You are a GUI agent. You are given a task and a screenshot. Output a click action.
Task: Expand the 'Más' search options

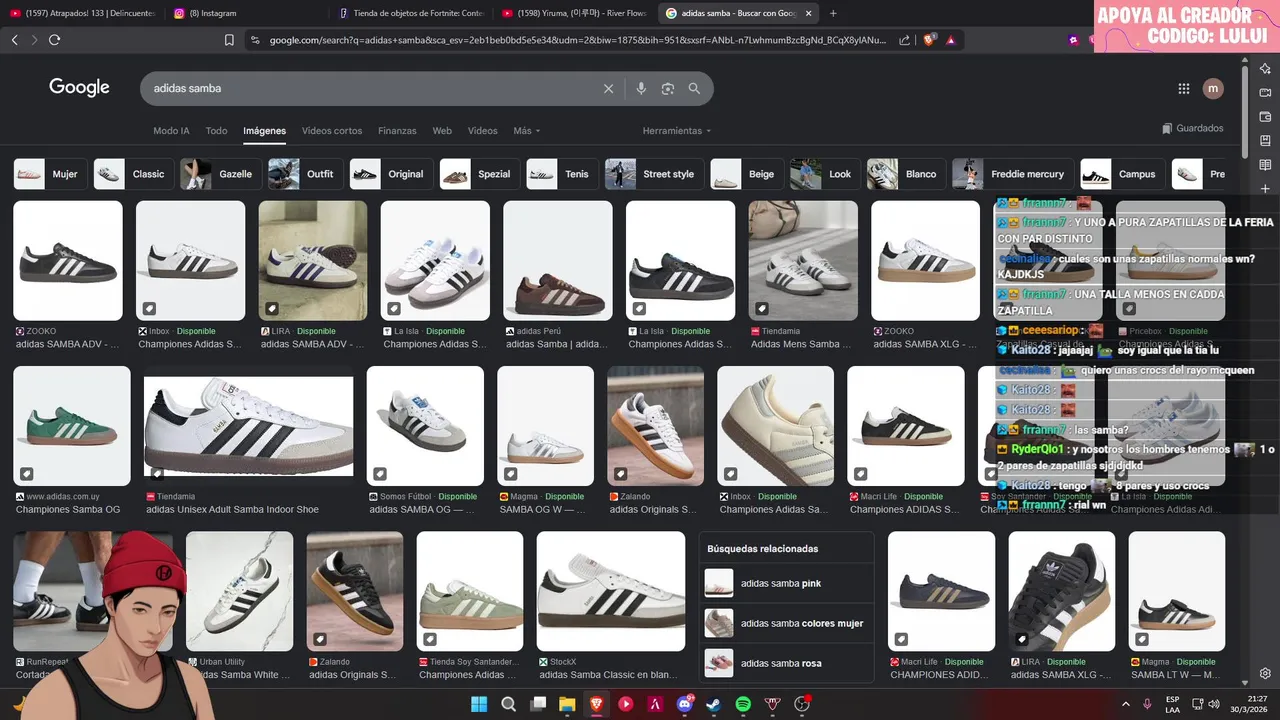pos(527,131)
